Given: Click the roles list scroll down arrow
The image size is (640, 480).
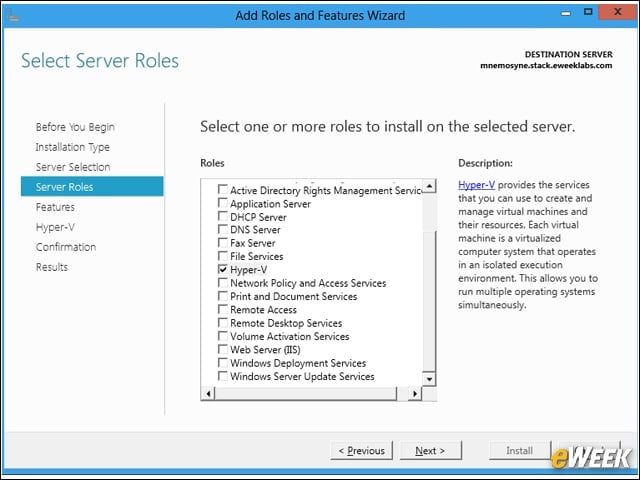Looking at the screenshot, I should pos(429,379).
